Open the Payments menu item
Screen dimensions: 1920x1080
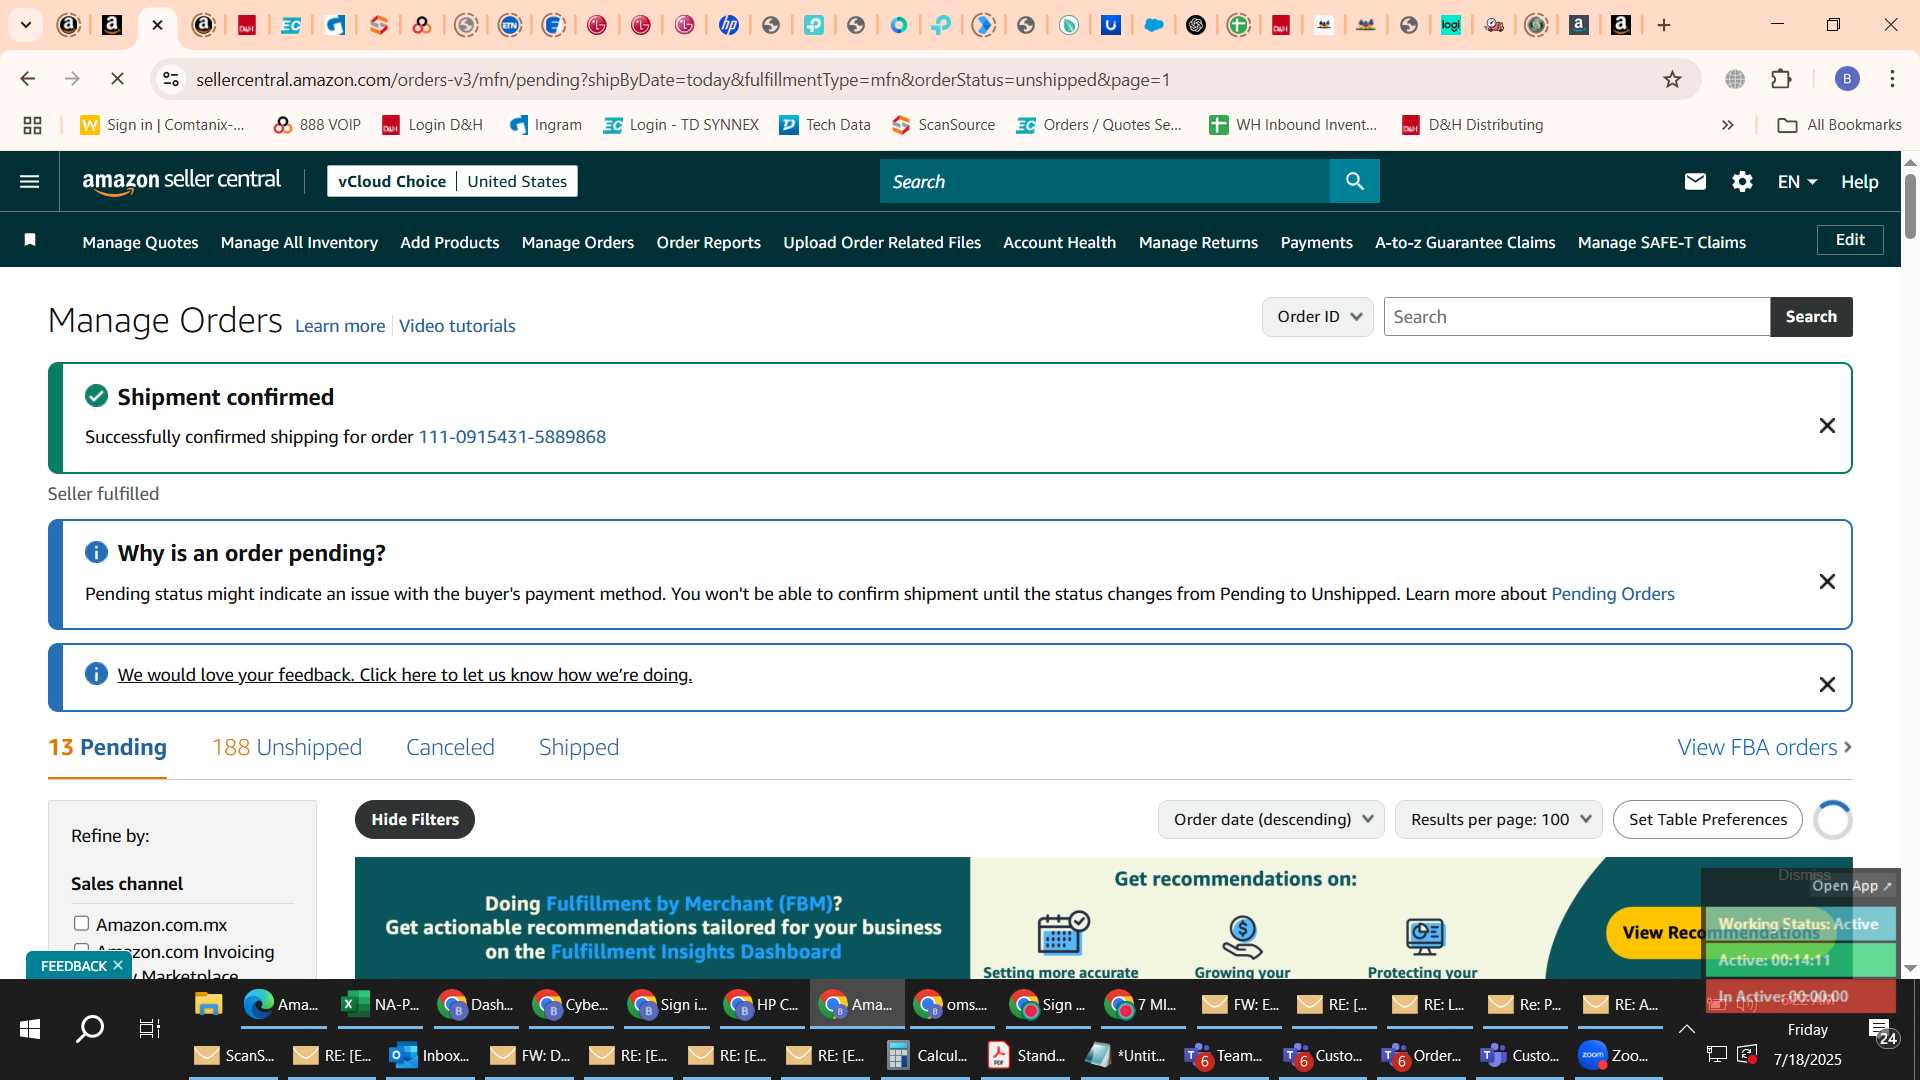1316,242
